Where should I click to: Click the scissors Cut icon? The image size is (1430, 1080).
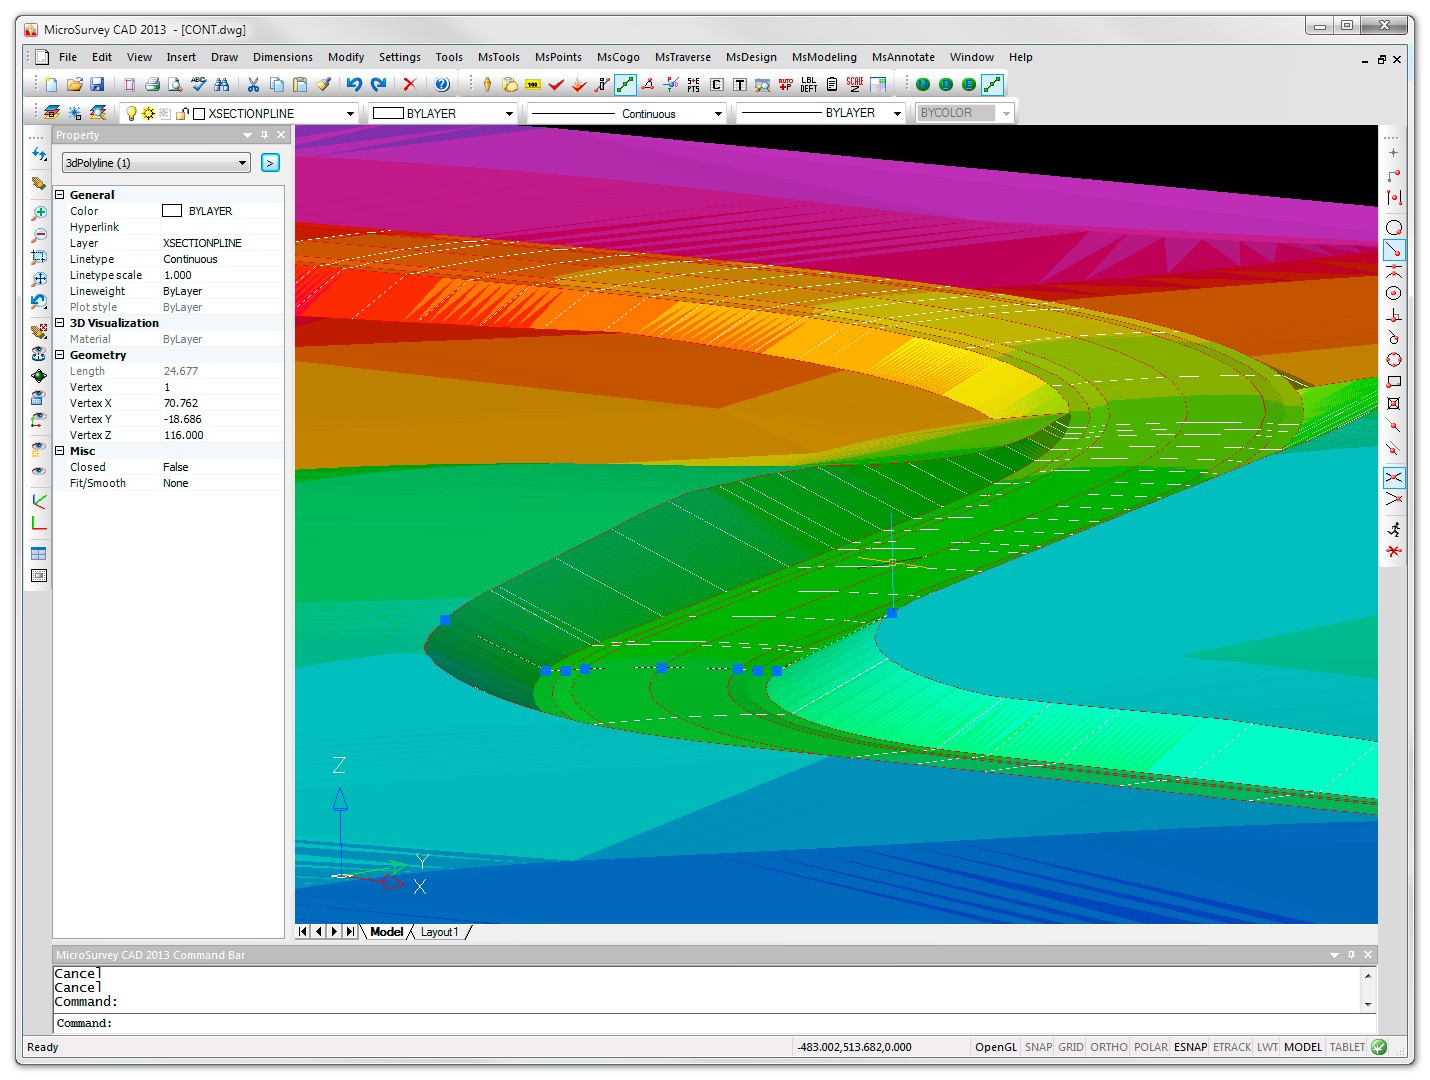coord(253,85)
